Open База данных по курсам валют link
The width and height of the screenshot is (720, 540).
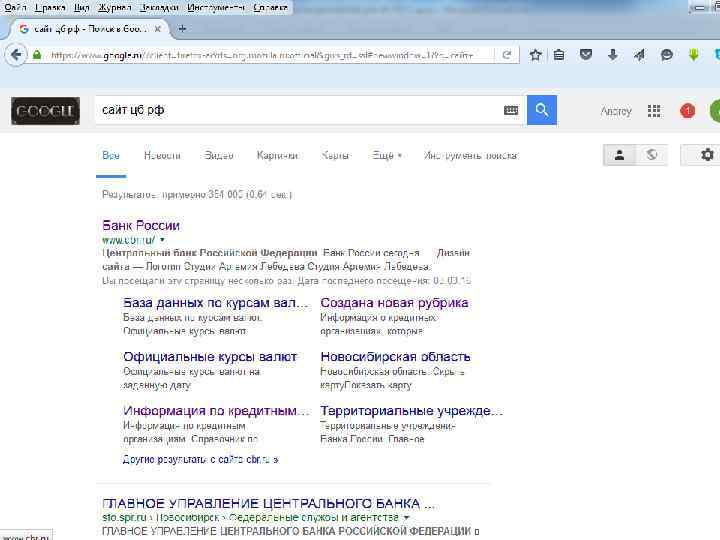click(215, 303)
